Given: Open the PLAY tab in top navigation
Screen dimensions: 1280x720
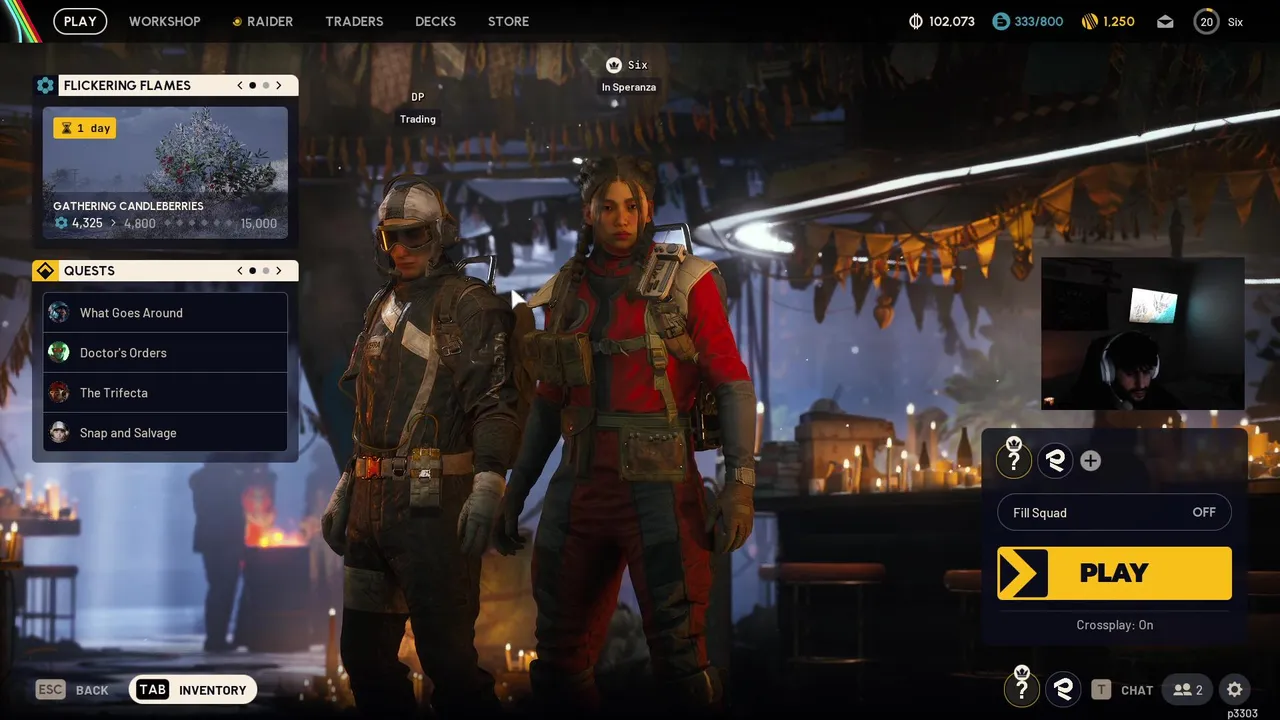Looking at the screenshot, I should (x=80, y=21).
